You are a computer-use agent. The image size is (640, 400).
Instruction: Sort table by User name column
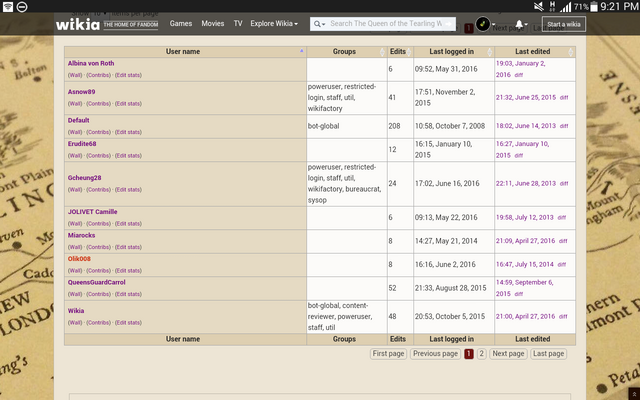pyautogui.click(x=183, y=51)
